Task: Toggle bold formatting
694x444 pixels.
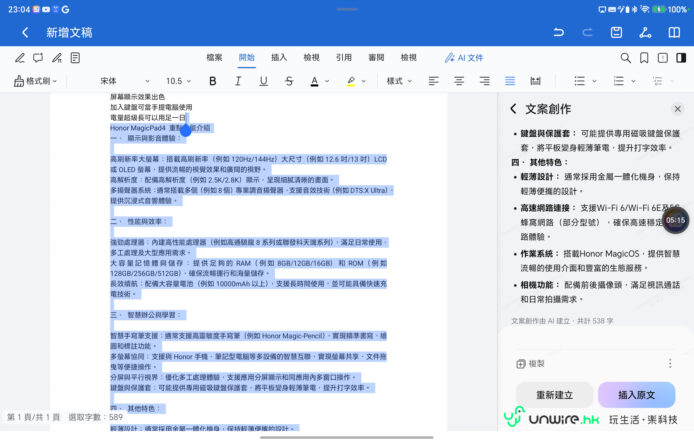Action: coord(212,81)
